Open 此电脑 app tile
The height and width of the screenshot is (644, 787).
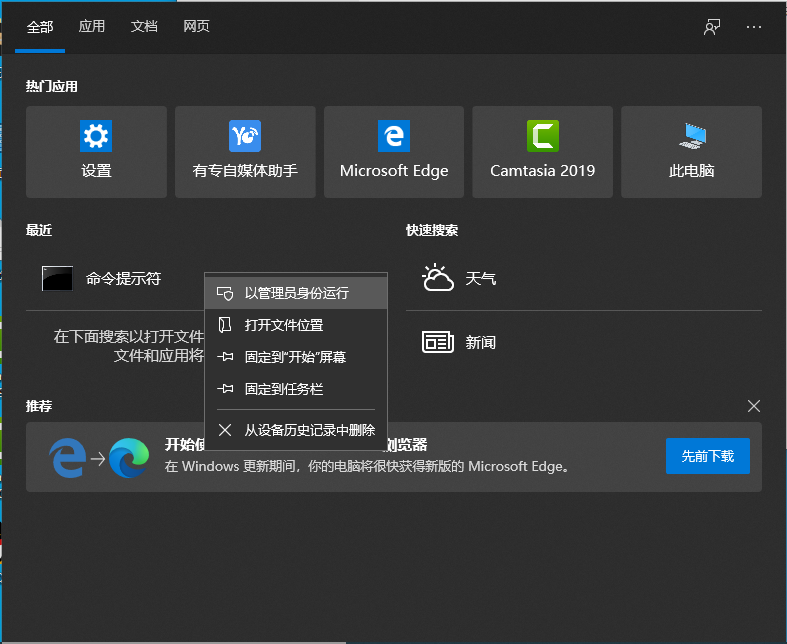click(691, 152)
